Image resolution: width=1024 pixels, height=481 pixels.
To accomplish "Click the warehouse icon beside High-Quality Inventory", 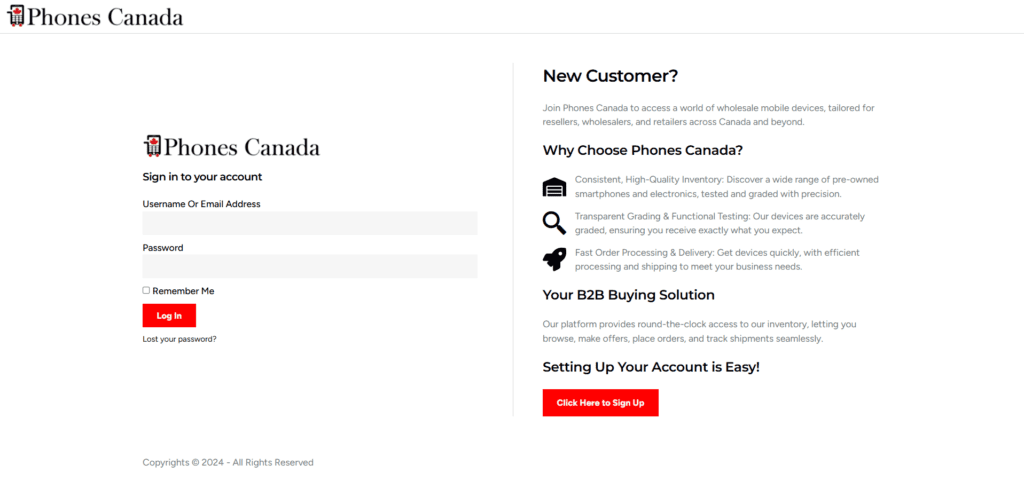I will pyautogui.click(x=554, y=187).
